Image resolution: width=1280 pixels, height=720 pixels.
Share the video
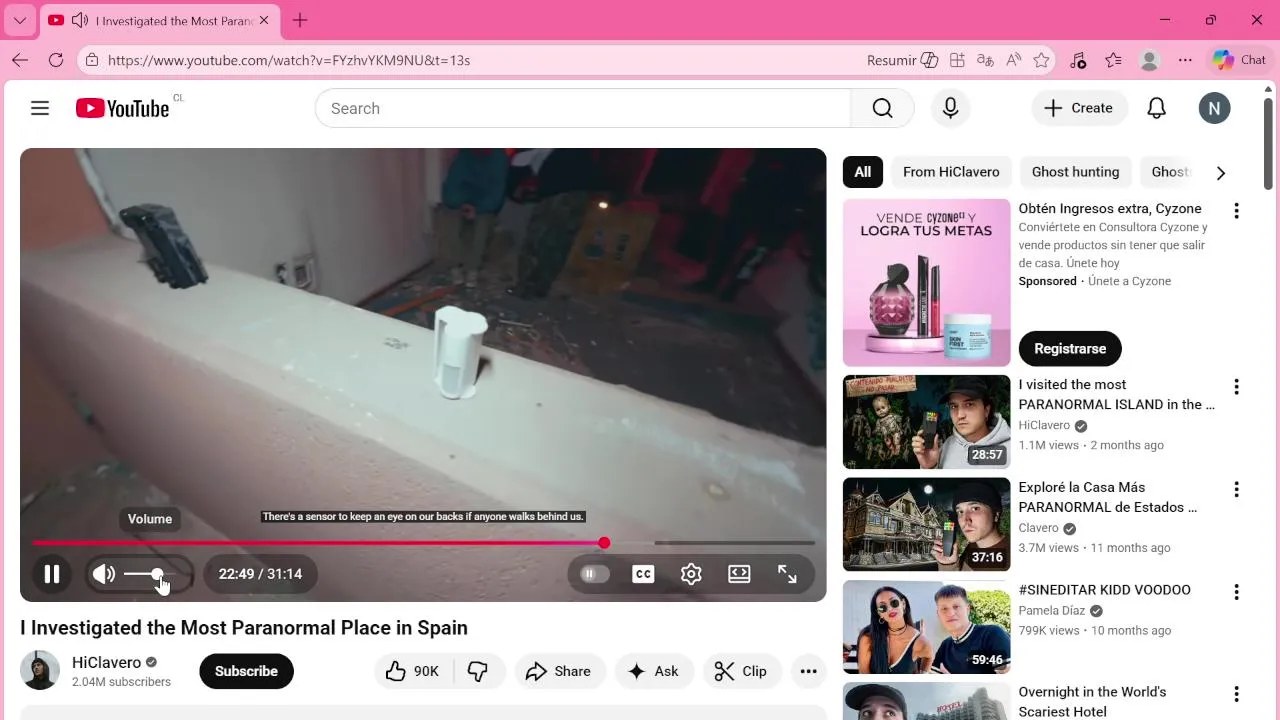click(560, 671)
